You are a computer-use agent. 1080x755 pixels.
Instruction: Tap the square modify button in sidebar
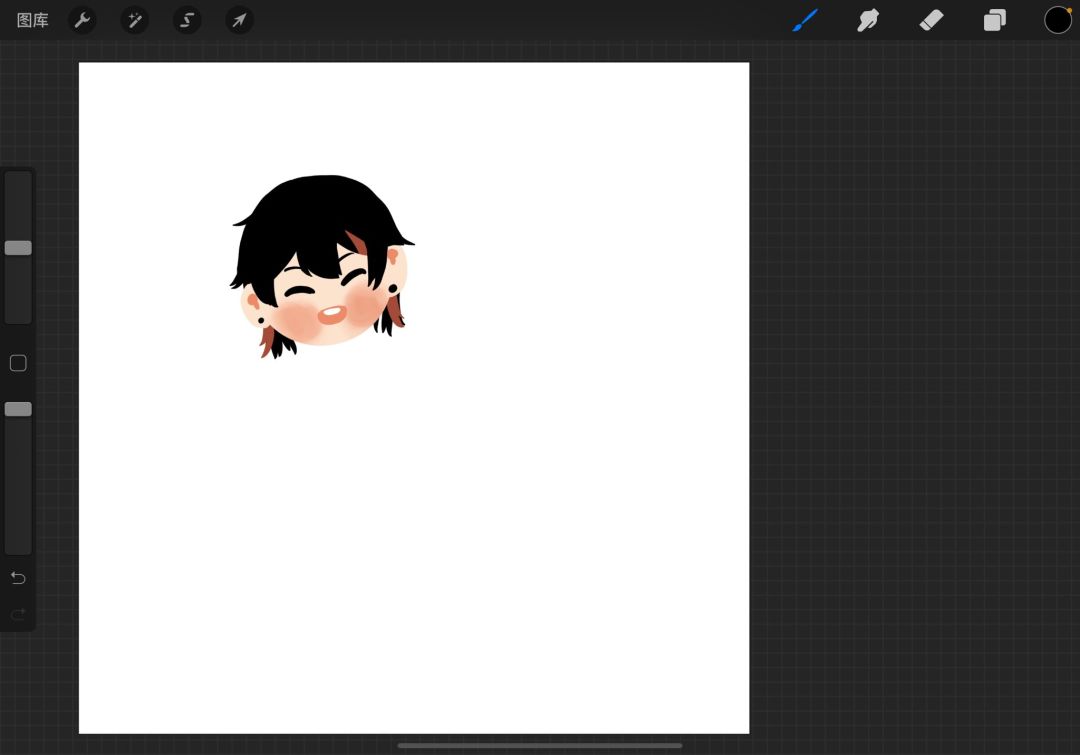pos(18,363)
